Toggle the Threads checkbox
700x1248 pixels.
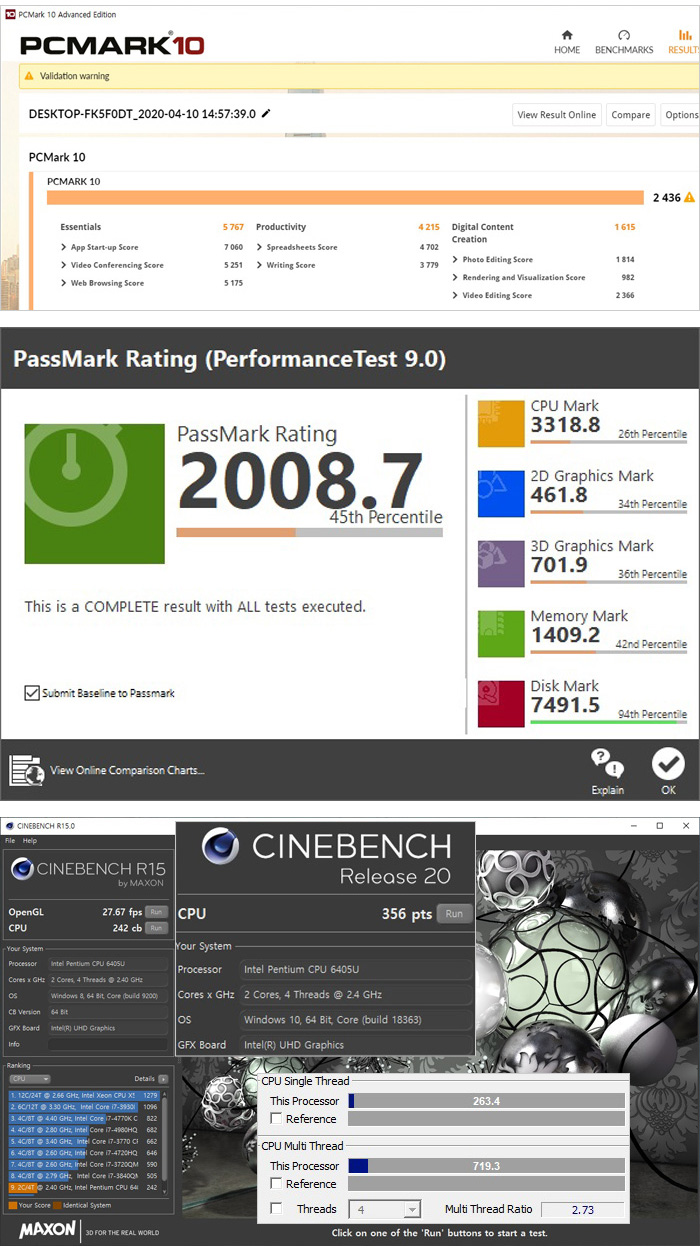[x=276, y=1209]
